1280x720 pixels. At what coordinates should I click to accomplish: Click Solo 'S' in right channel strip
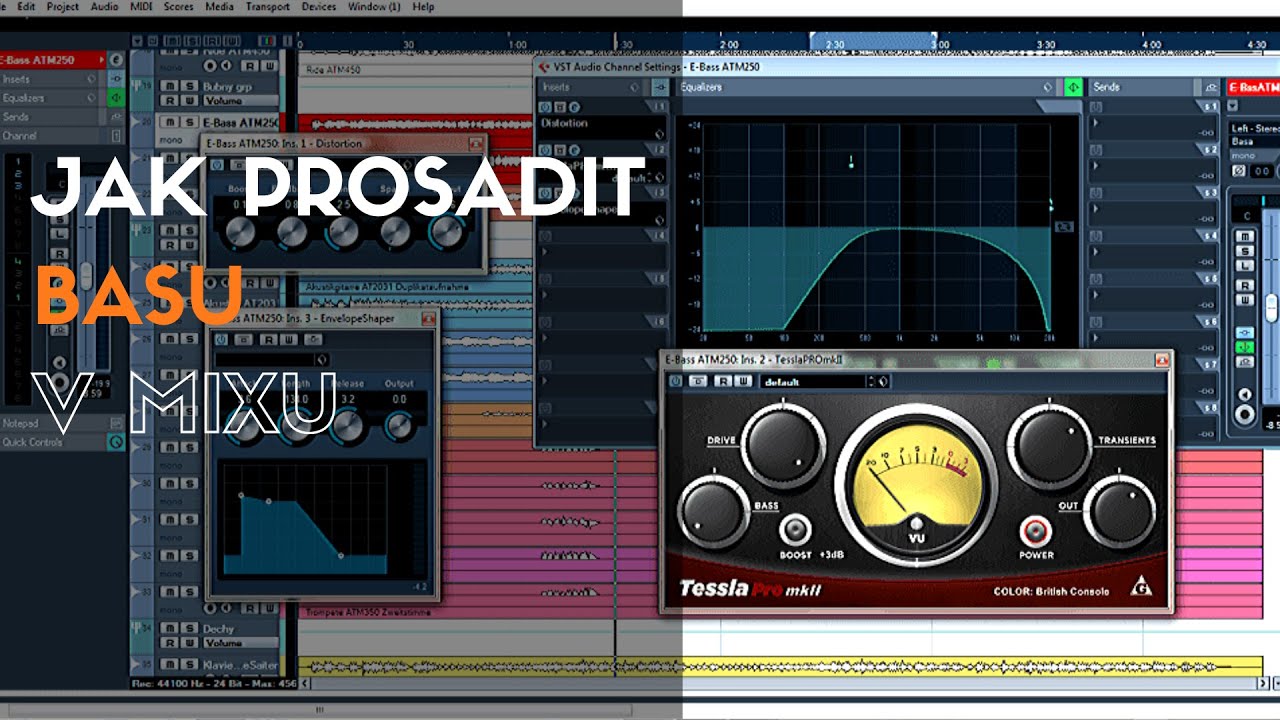[1245, 251]
